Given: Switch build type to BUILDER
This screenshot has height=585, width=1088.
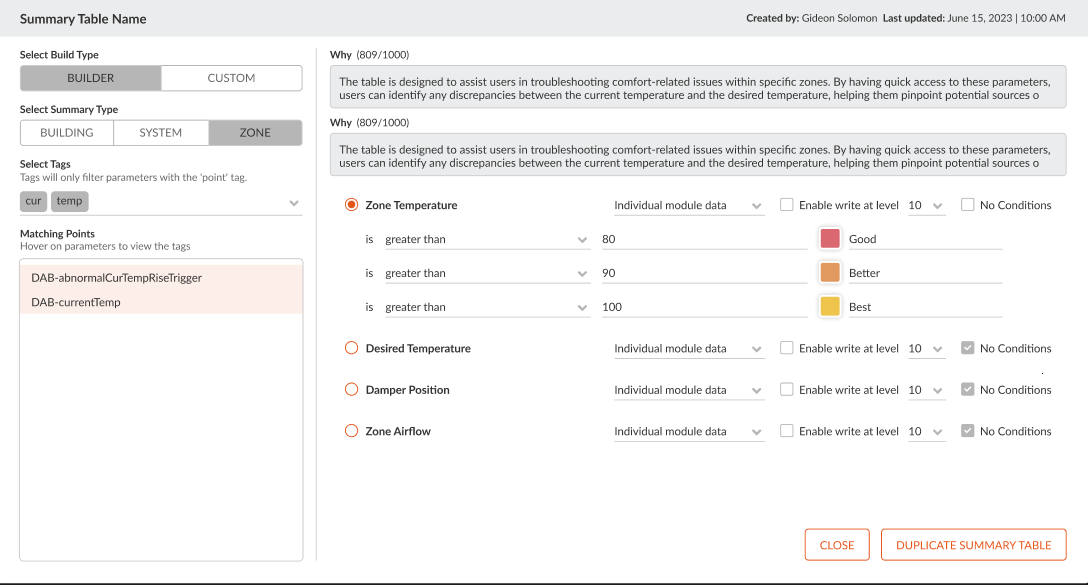Looking at the screenshot, I should pyautogui.click(x=89, y=77).
